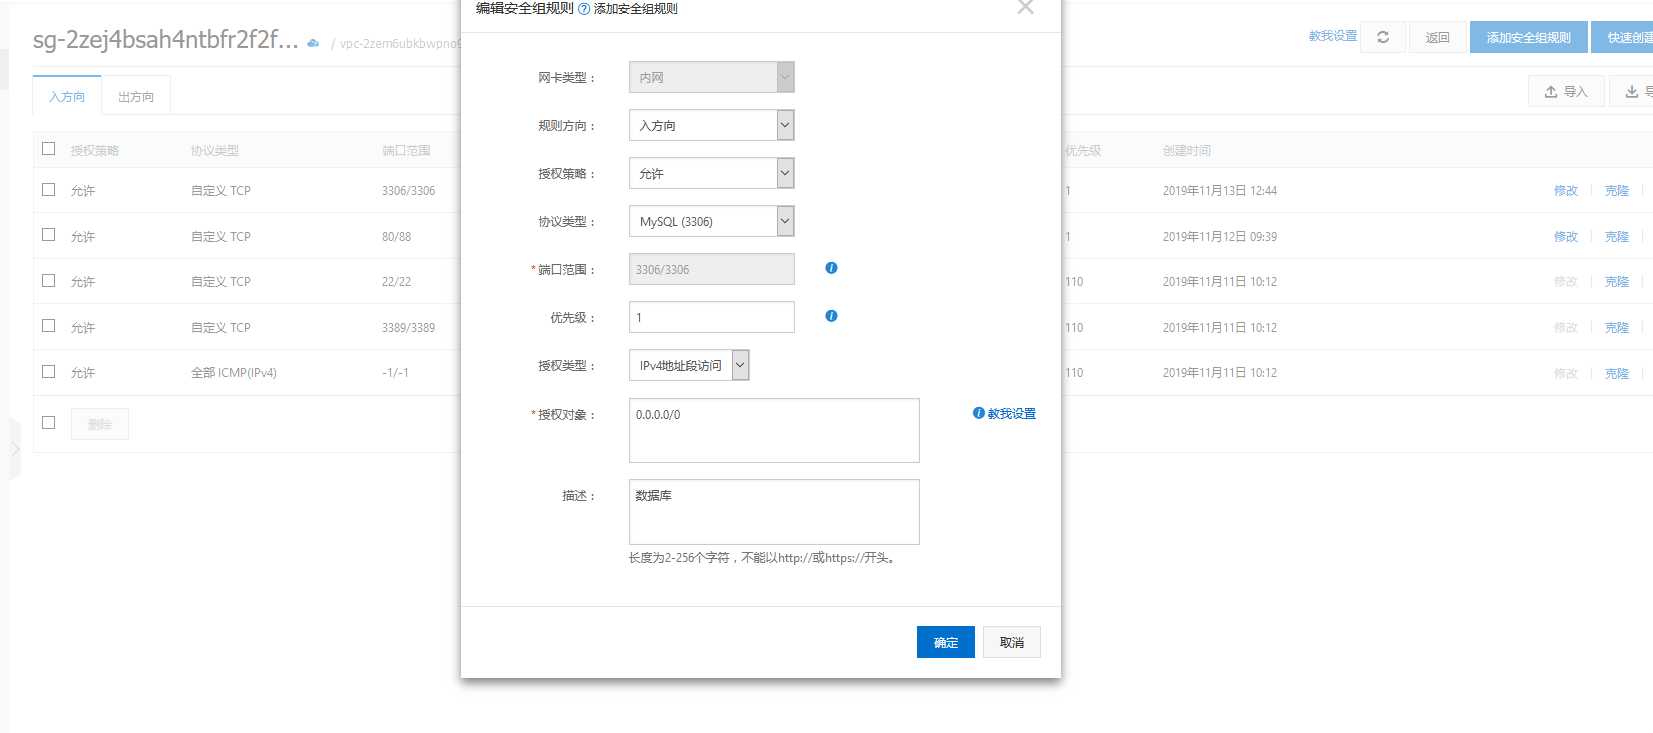Click the download export icon button
1653x733 pixels.
[x=1632, y=92]
